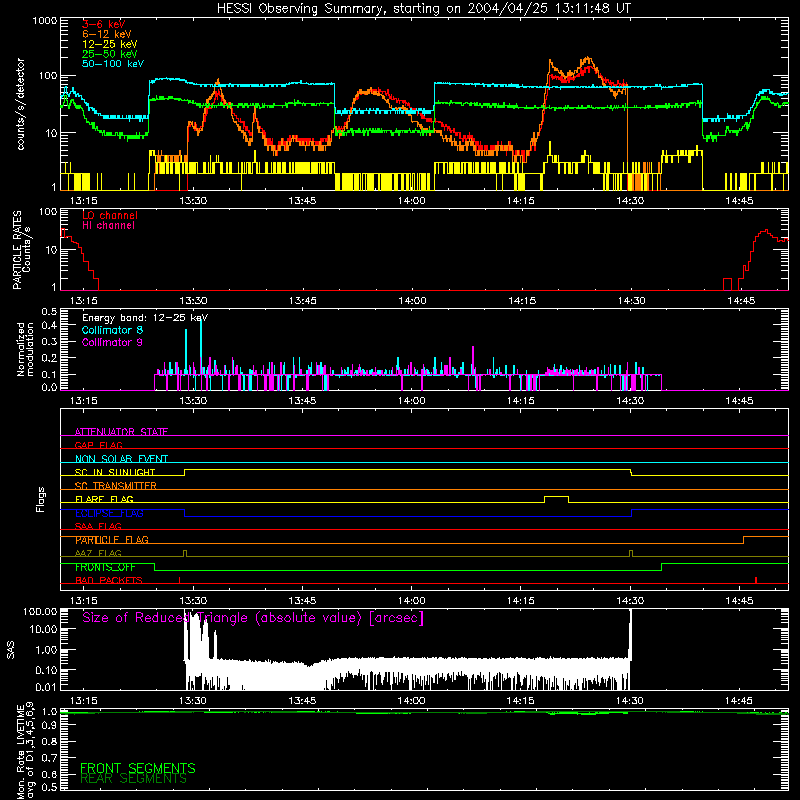Click the ECLIPSE FLAG label
Image resolution: width=800 pixels, height=800 pixels.
109,513
